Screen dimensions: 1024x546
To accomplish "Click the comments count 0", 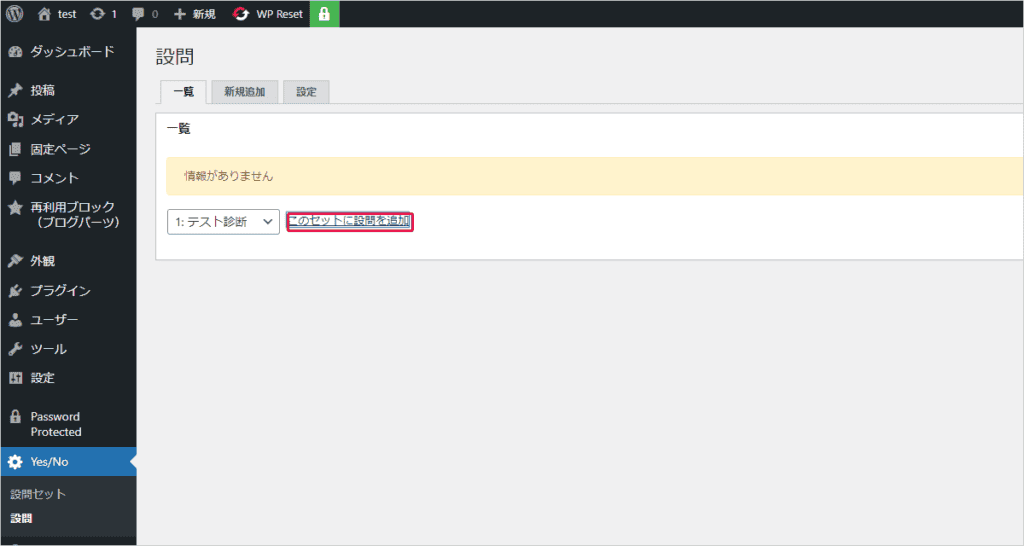I will pyautogui.click(x=155, y=14).
